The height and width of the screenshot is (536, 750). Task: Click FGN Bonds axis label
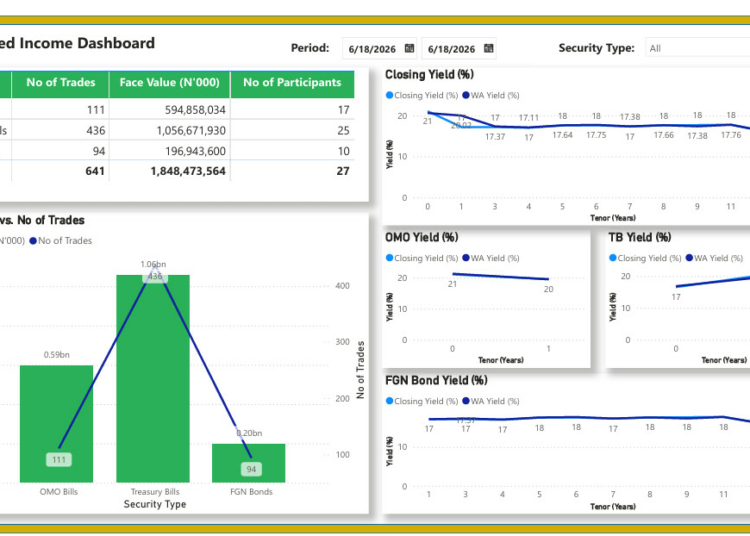coord(251,492)
